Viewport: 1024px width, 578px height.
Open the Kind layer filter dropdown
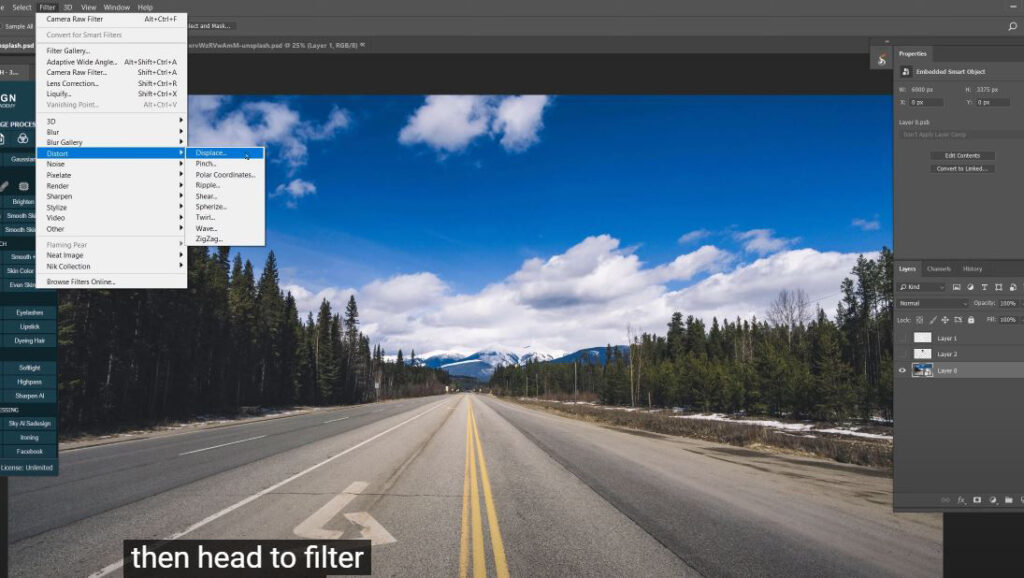coord(922,287)
